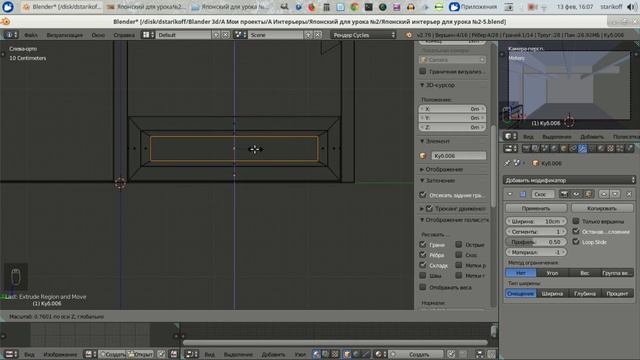Screen dimensions: 640x360
Task: Click the 3D cursor Z position field
Action: click(x=452, y=127)
